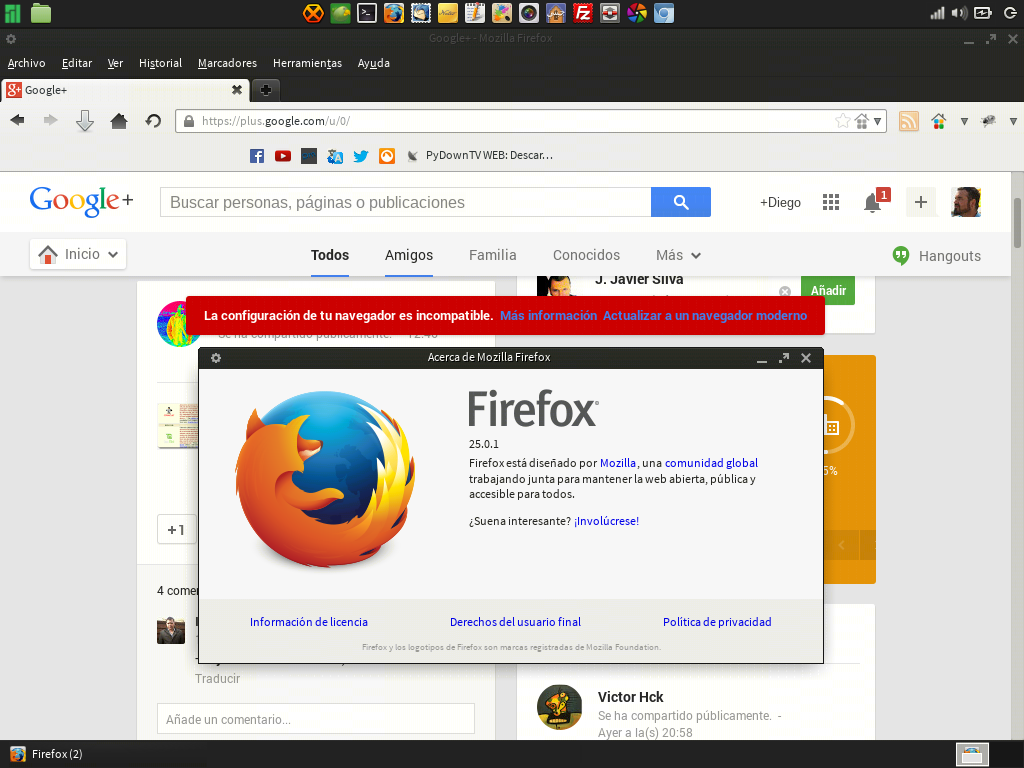Viewport: 1024px width, 768px height.
Task: Open the URL bar history dropdown arrow
Action: point(878,121)
